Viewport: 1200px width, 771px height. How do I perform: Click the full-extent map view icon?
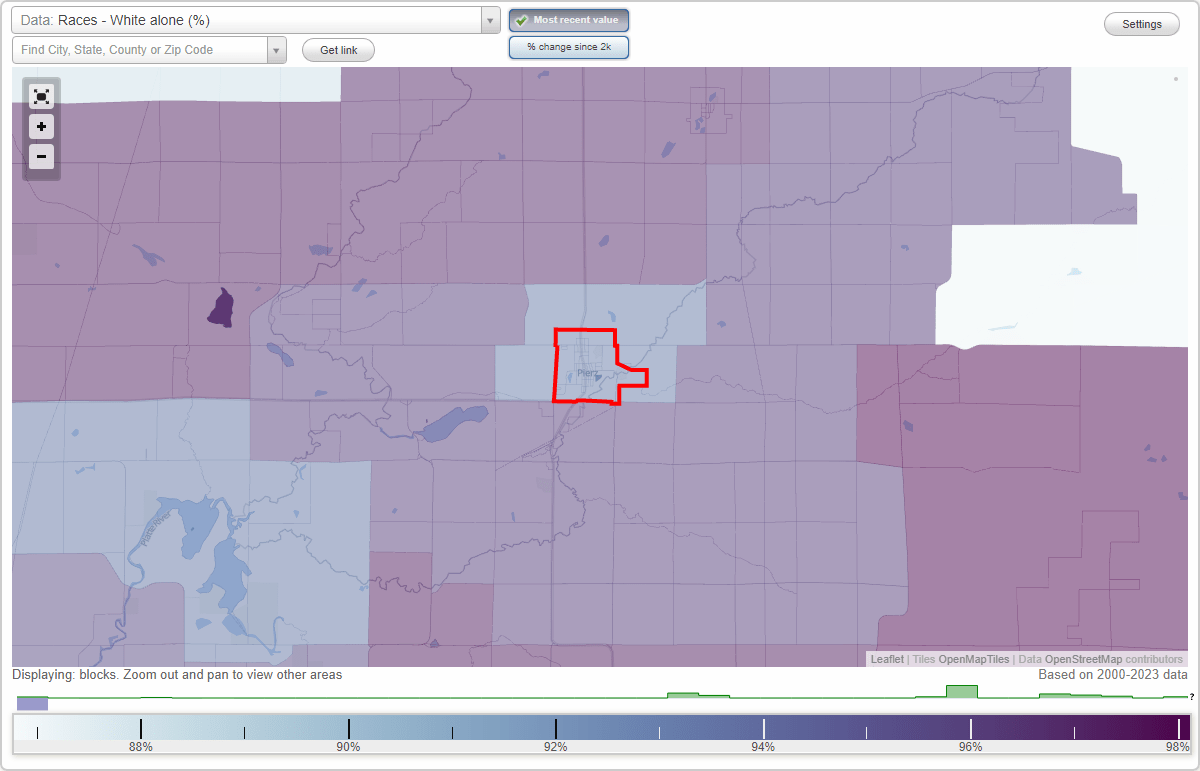[41, 96]
